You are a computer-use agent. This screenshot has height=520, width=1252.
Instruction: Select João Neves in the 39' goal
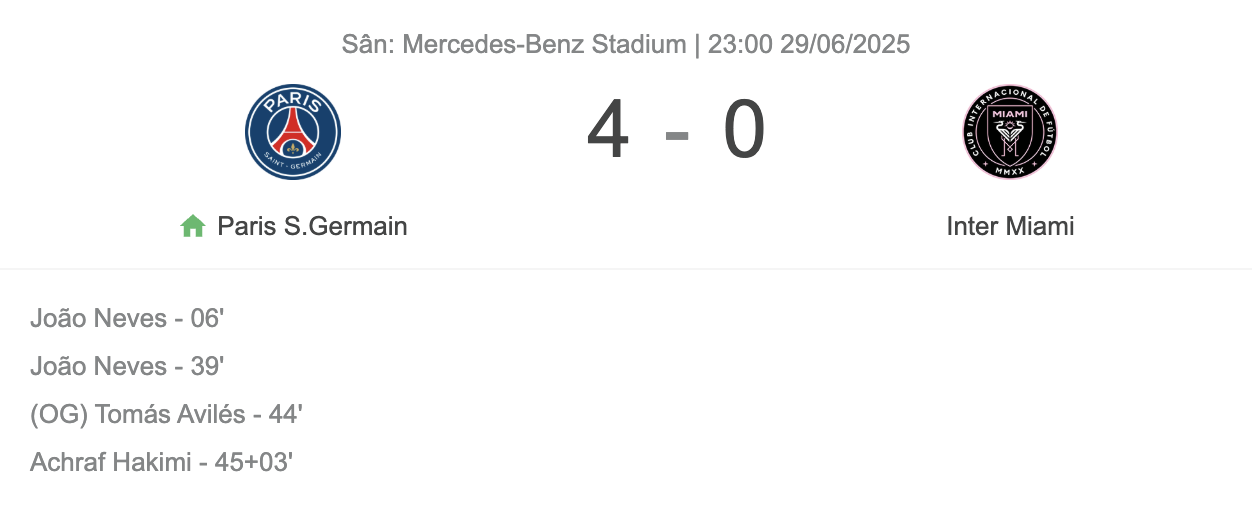99,367
